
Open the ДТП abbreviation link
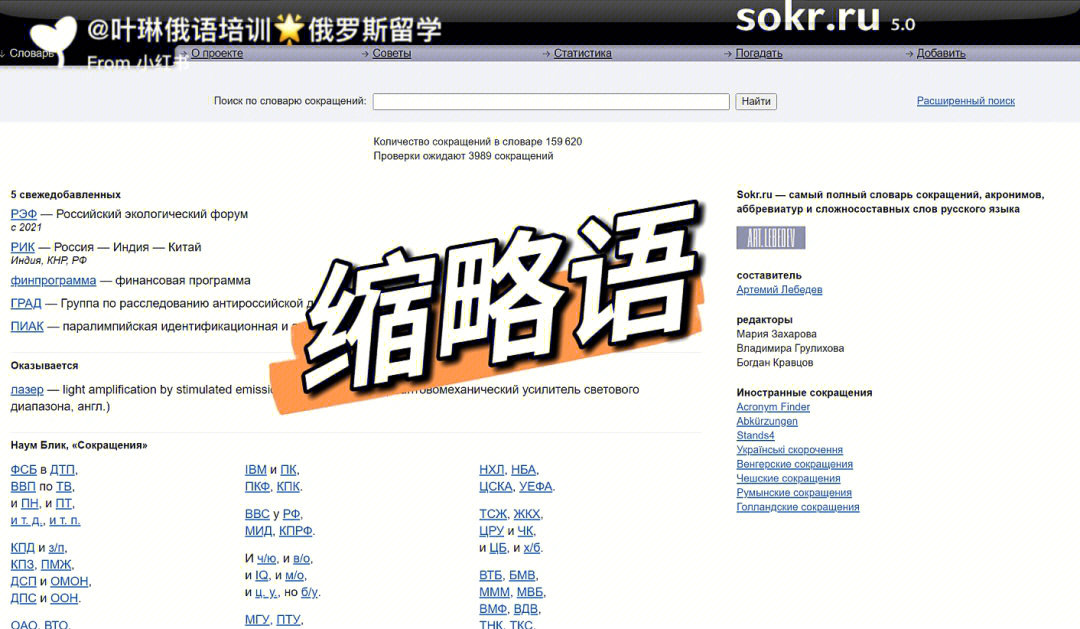[x=62, y=470]
